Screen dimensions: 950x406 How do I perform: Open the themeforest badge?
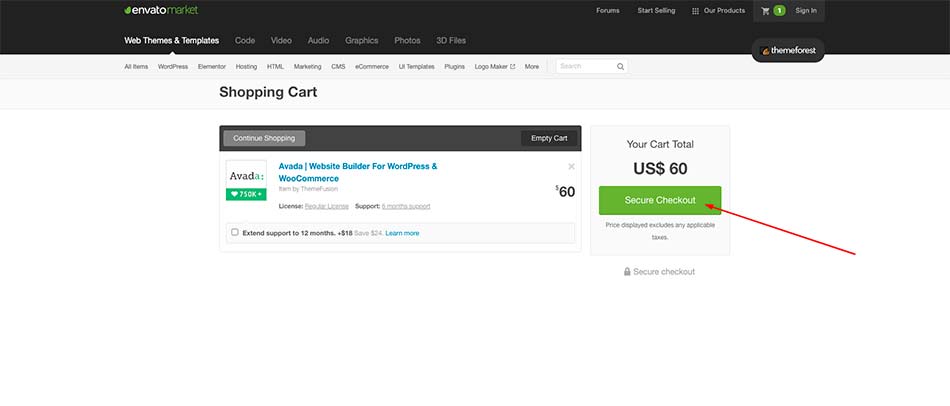point(788,51)
